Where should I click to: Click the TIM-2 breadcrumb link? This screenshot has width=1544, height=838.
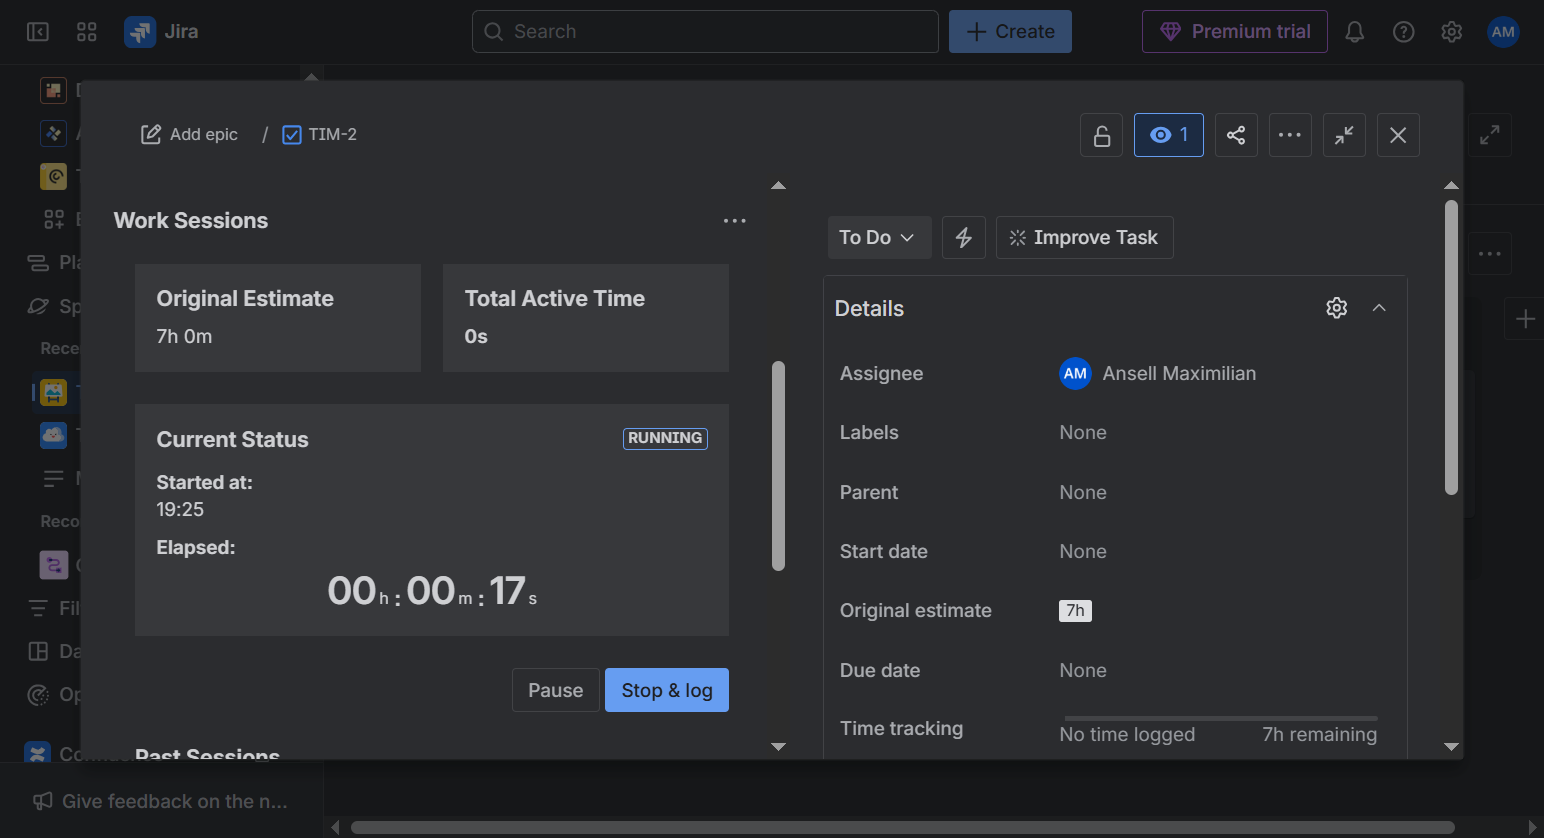click(x=332, y=135)
